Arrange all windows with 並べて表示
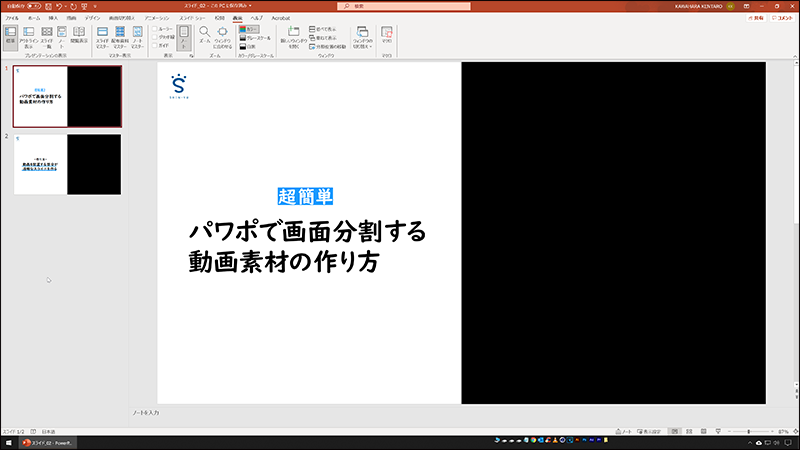The image size is (800, 450). point(322,29)
